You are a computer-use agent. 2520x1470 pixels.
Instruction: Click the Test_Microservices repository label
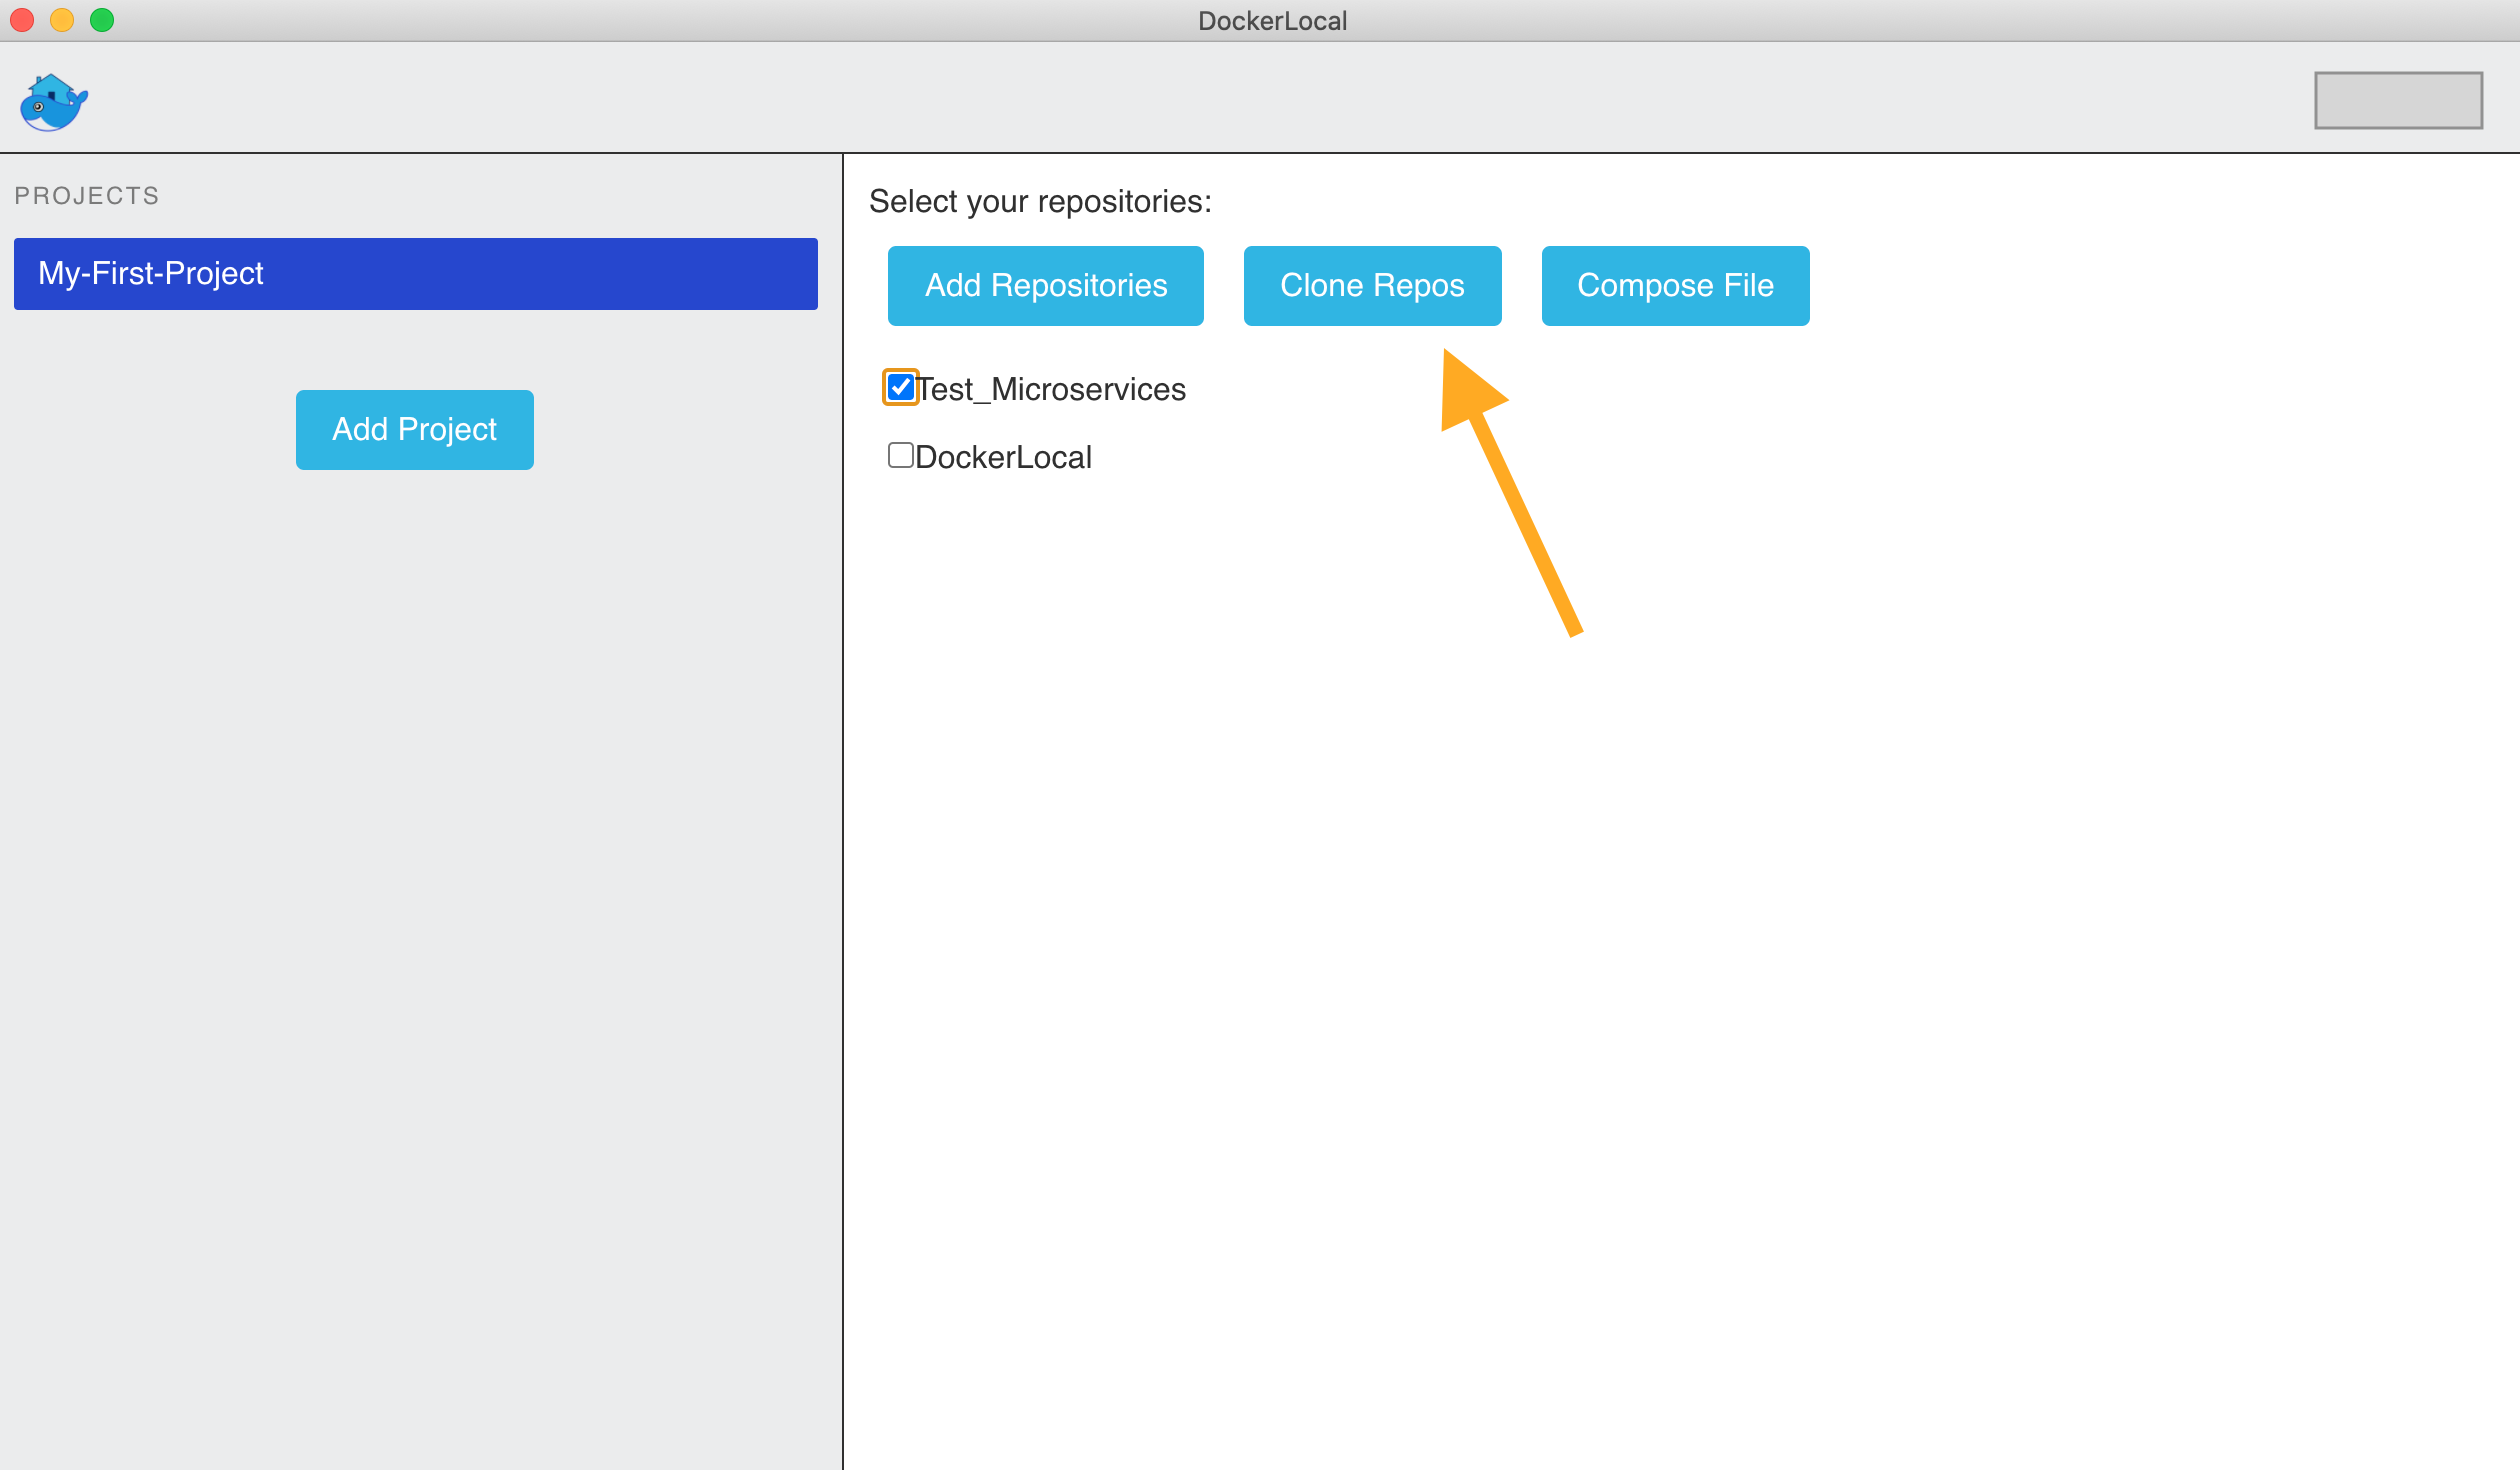pyautogui.click(x=1052, y=389)
